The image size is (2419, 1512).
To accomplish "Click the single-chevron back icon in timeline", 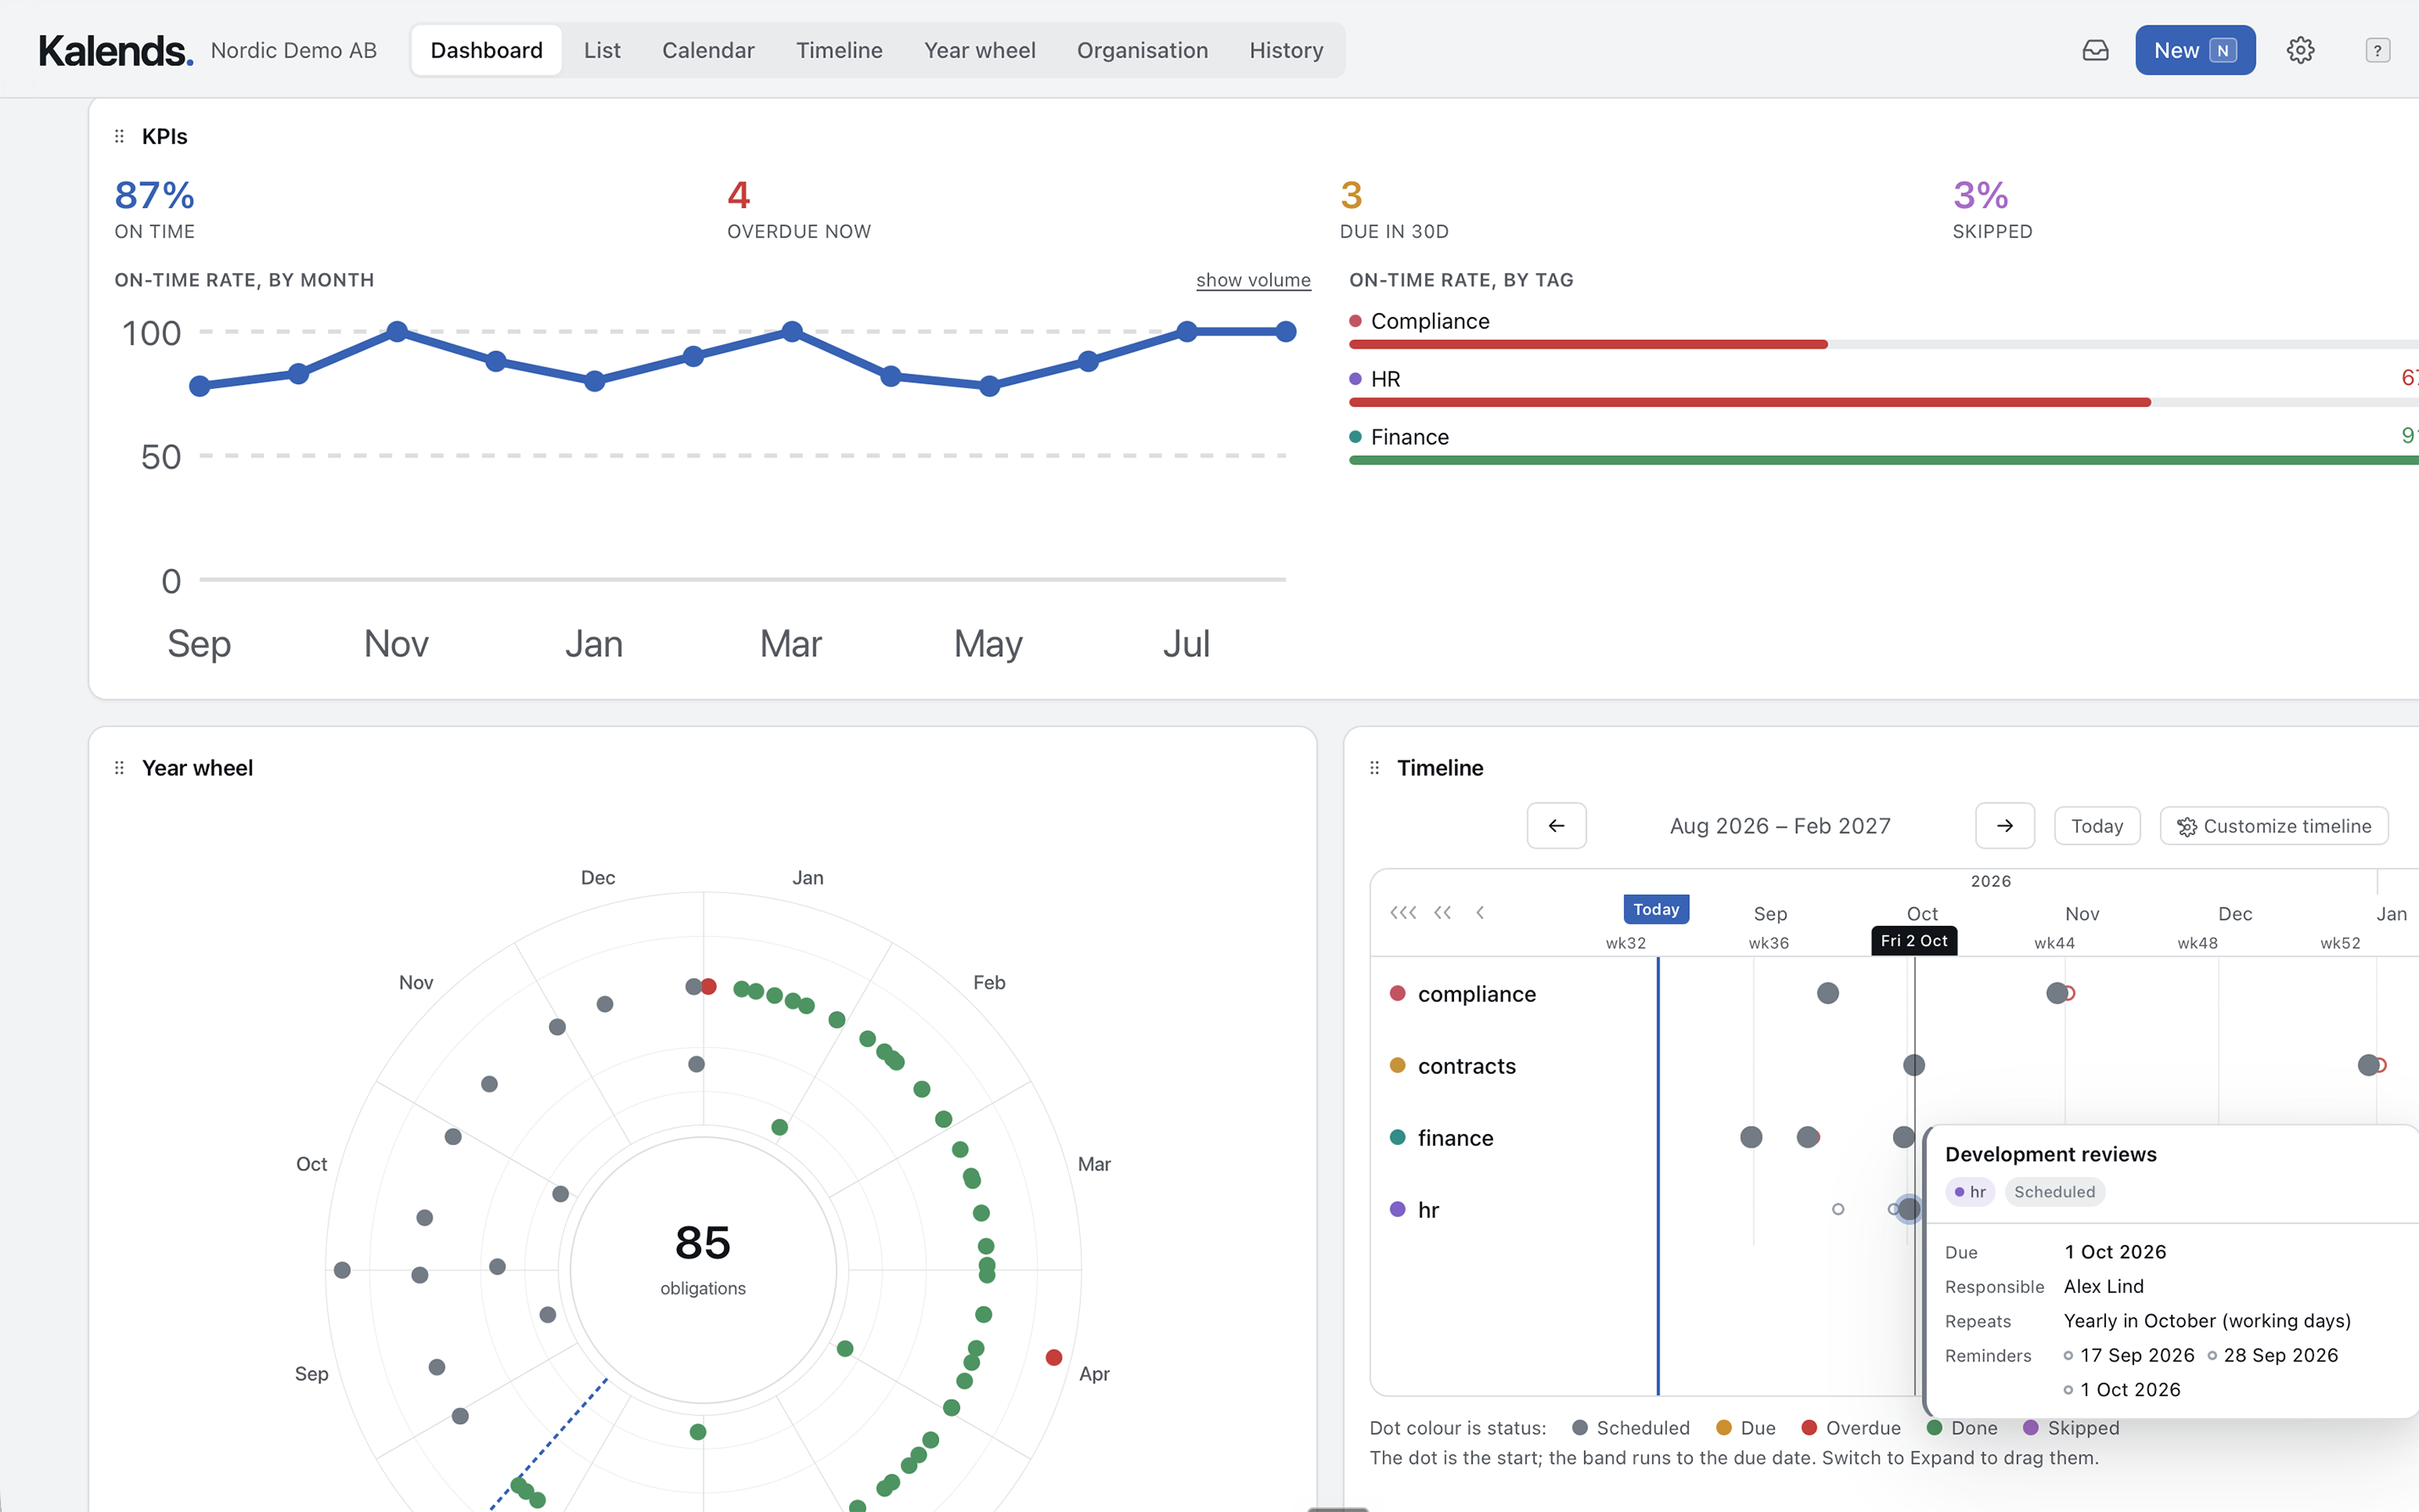I will [1480, 912].
